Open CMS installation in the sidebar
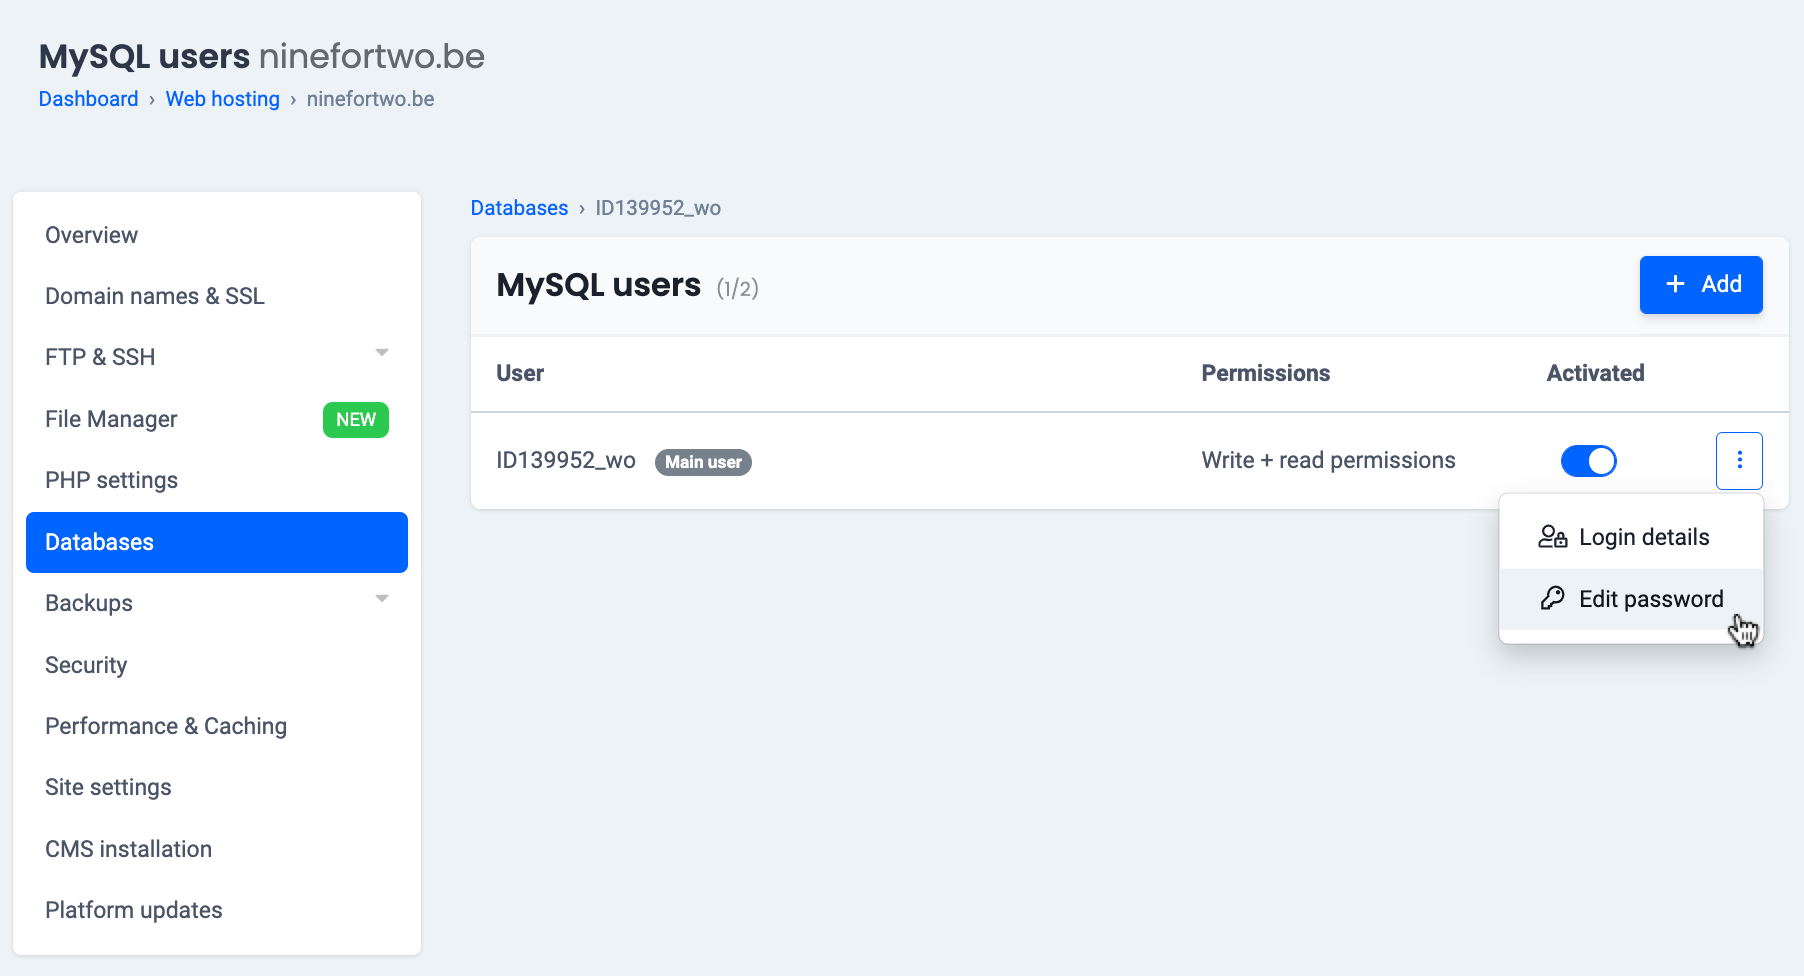 128,849
